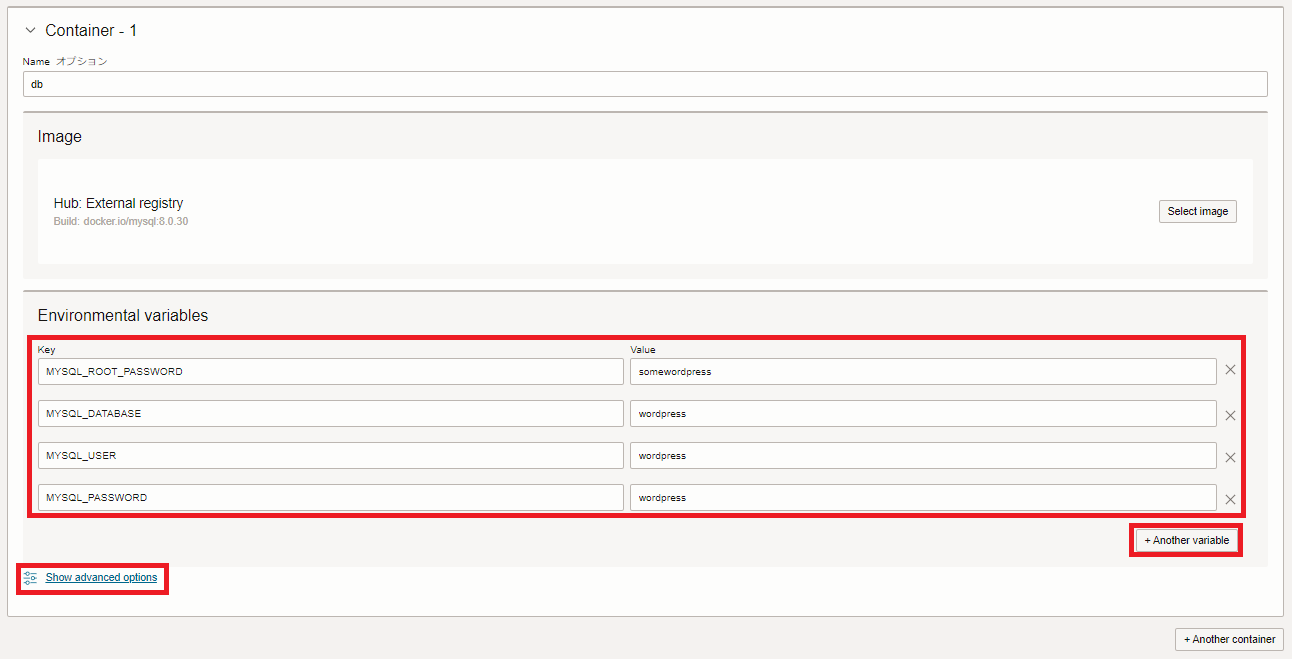
Task: Edit the value field for MYSQL_DATABASE
Action: point(922,413)
